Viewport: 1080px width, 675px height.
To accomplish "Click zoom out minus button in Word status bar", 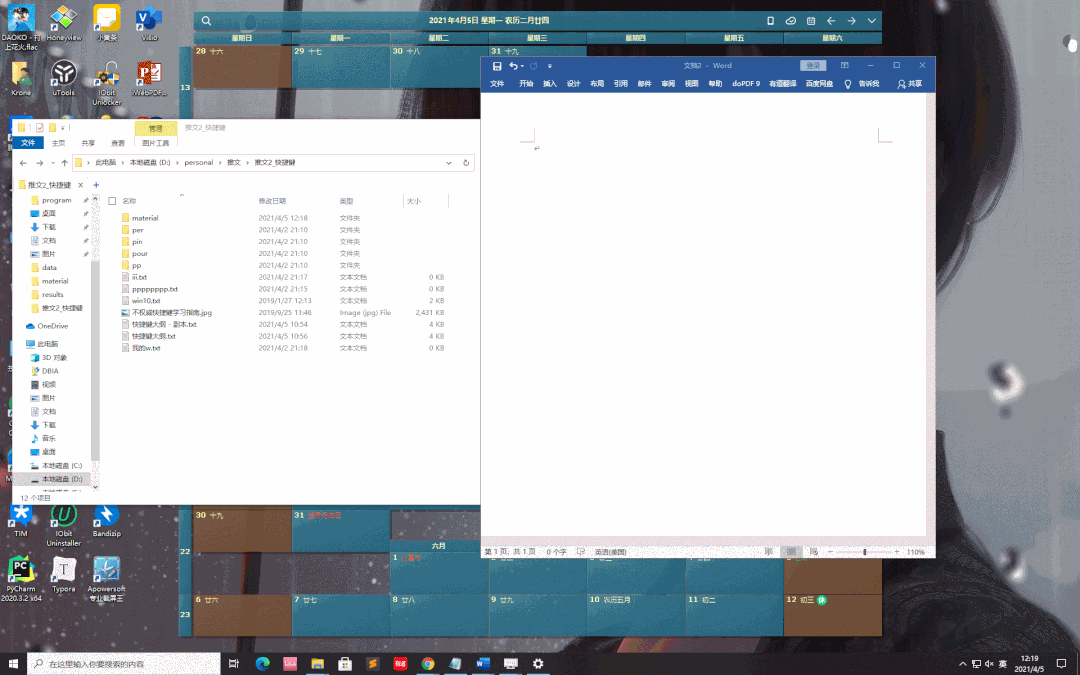I will tap(831, 552).
